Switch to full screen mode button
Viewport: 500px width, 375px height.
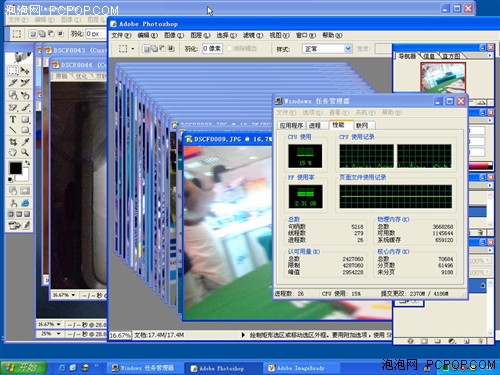(27, 214)
